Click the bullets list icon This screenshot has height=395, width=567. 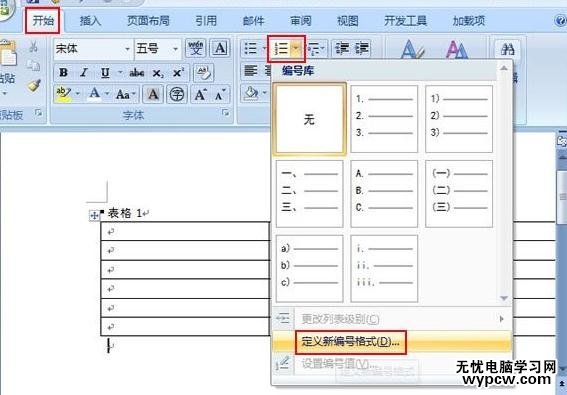pos(251,48)
